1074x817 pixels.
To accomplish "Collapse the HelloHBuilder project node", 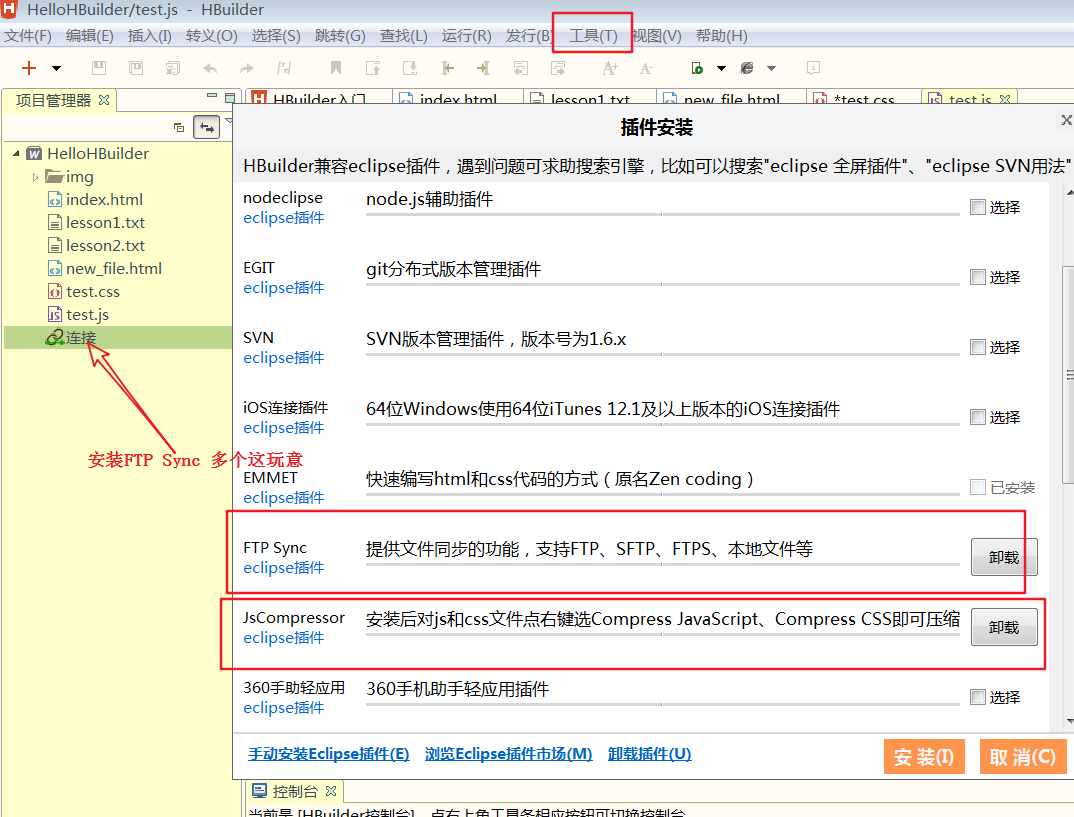I will click(16, 153).
